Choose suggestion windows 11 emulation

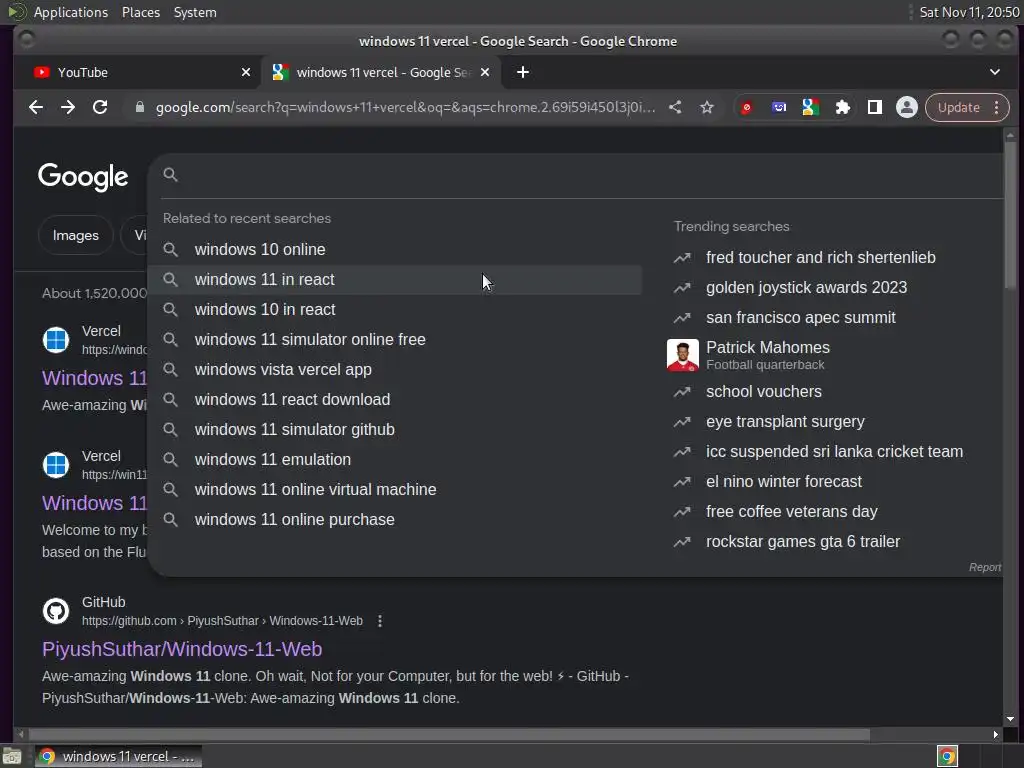pyautogui.click(x=394, y=460)
